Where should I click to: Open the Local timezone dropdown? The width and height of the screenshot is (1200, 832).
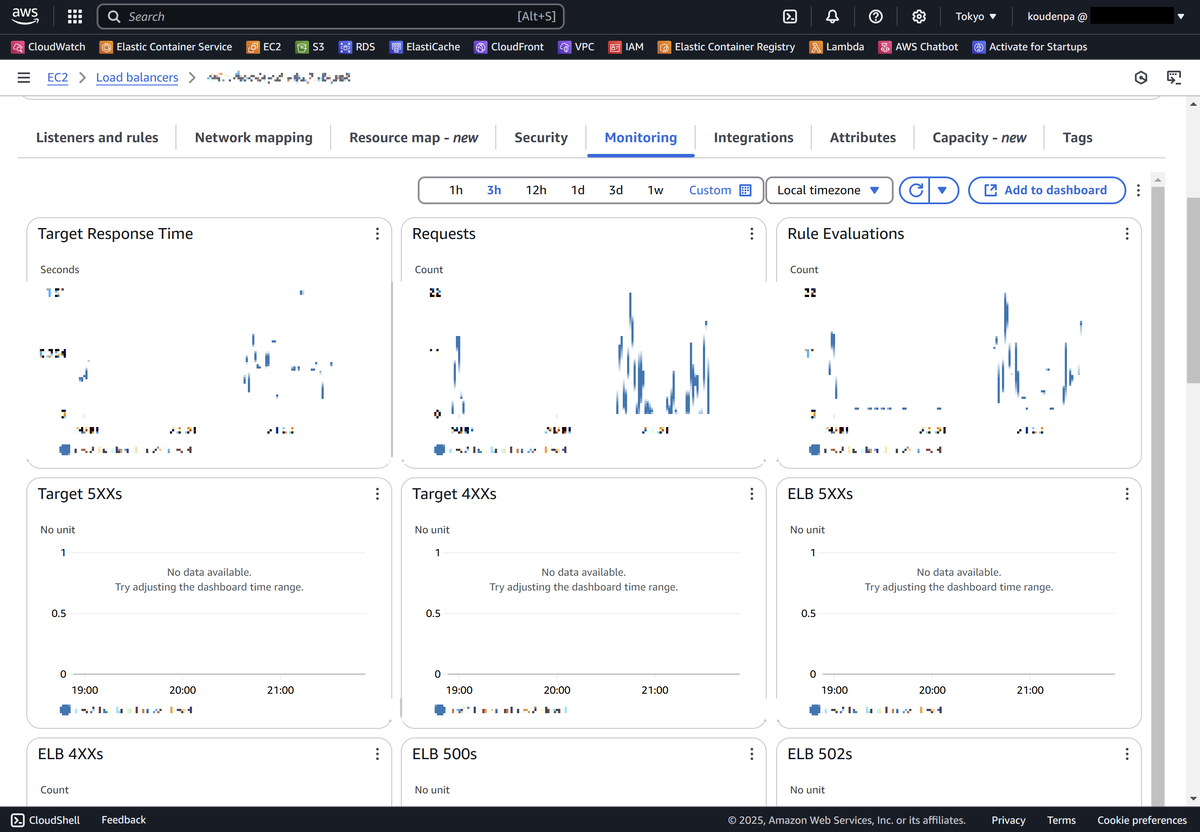point(828,189)
